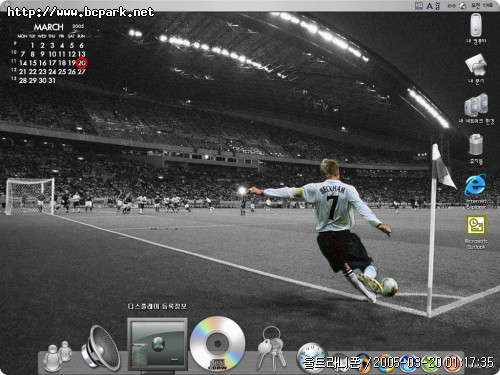Click the Hanja conversion icon beside the A
500x375 pixels.
click(x=438, y=6)
